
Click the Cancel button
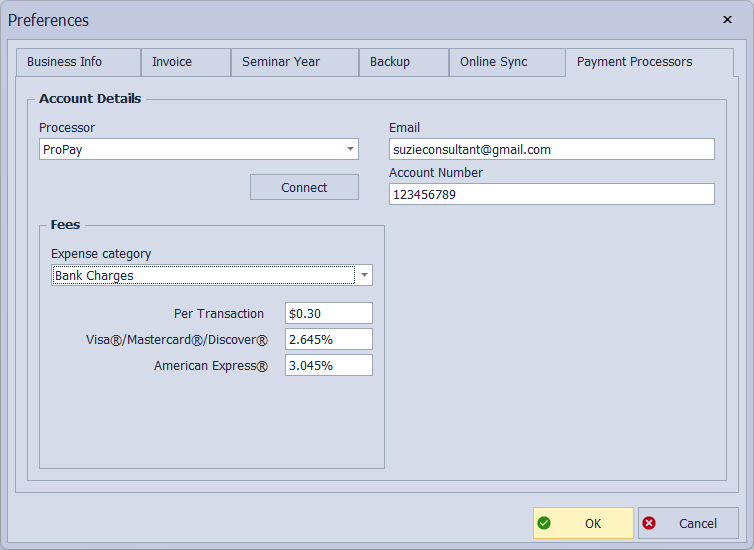688,523
